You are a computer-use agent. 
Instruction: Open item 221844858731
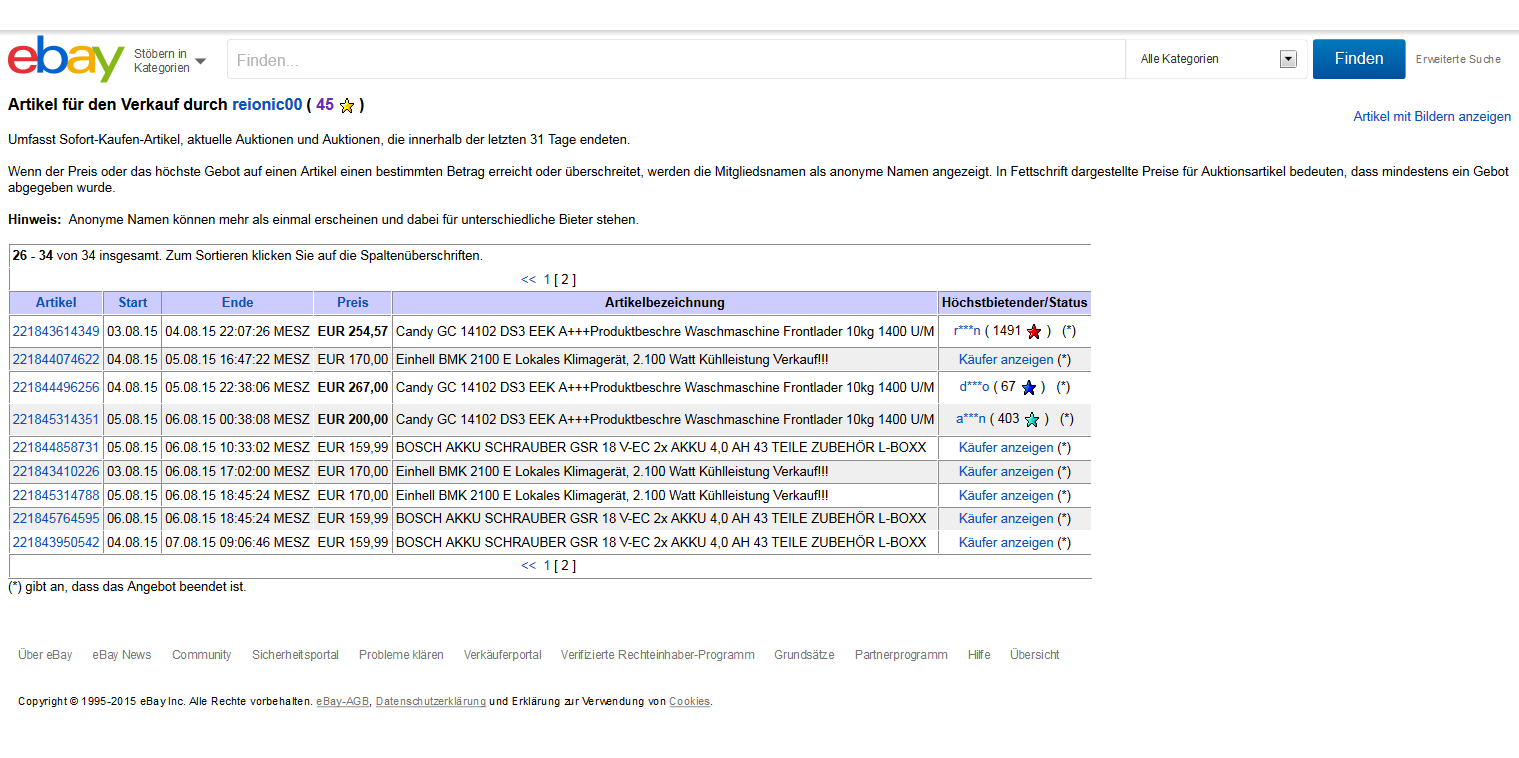[x=56, y=447]
